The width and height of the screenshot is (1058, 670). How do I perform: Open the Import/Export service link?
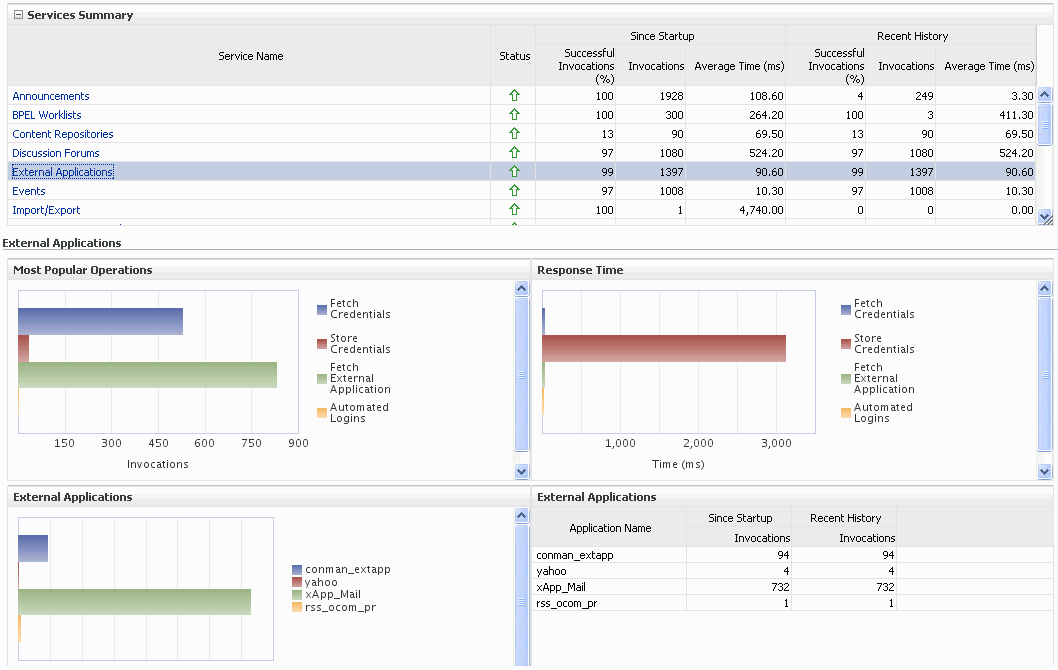click(x=46, y=210)
